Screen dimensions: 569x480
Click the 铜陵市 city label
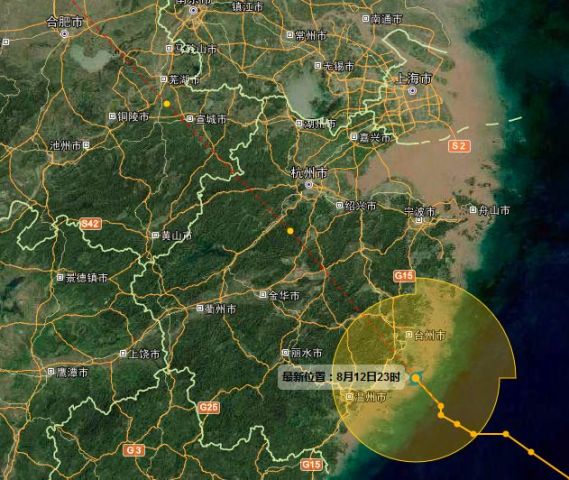(x=133, y=117)
